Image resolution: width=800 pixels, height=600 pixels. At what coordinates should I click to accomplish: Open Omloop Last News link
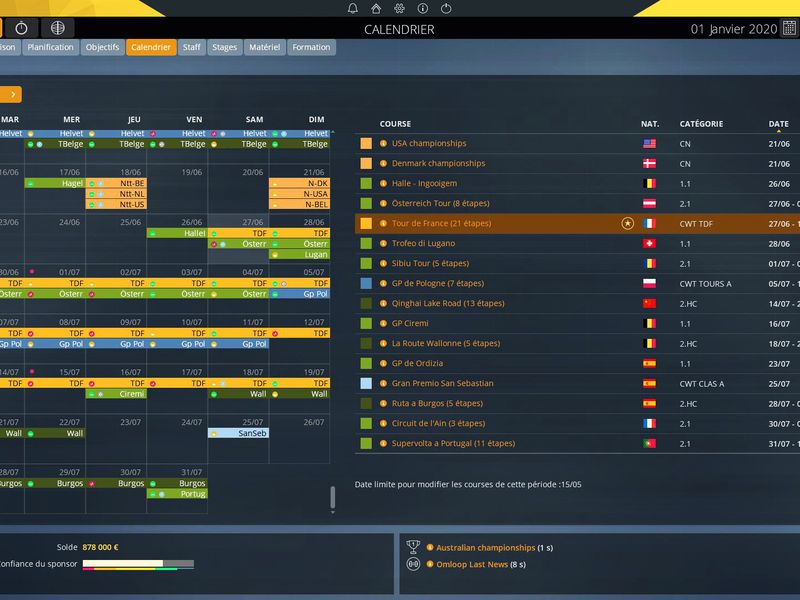coord(472,564)
